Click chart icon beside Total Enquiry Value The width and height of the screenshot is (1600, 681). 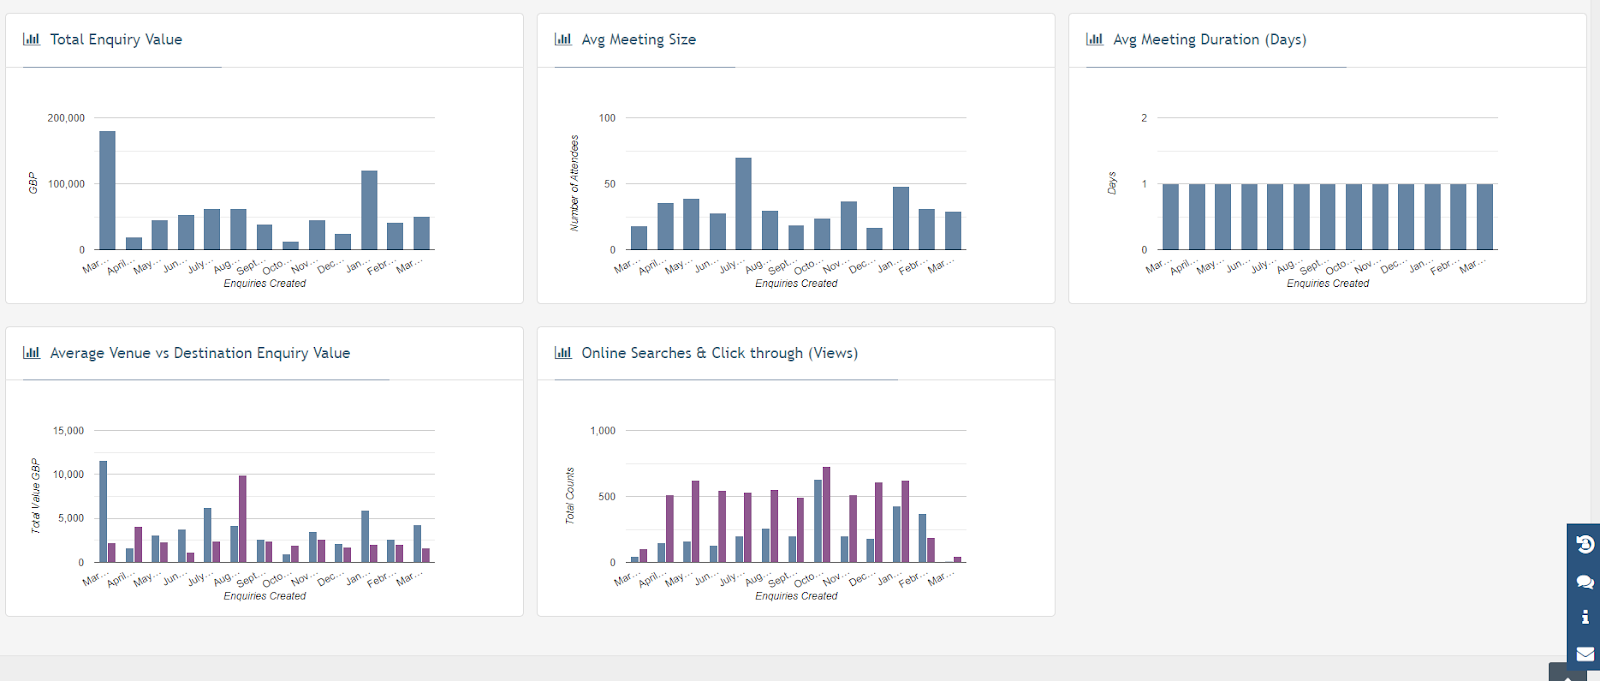click(x=31, y=39)
